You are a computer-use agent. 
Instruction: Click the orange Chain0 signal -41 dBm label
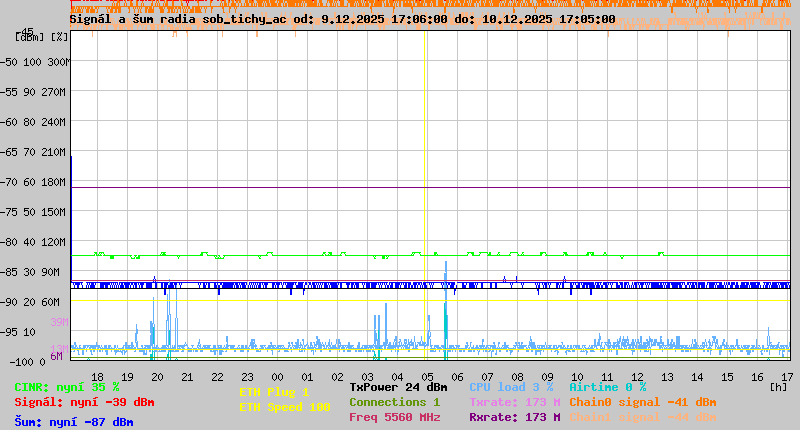point(642,402)
